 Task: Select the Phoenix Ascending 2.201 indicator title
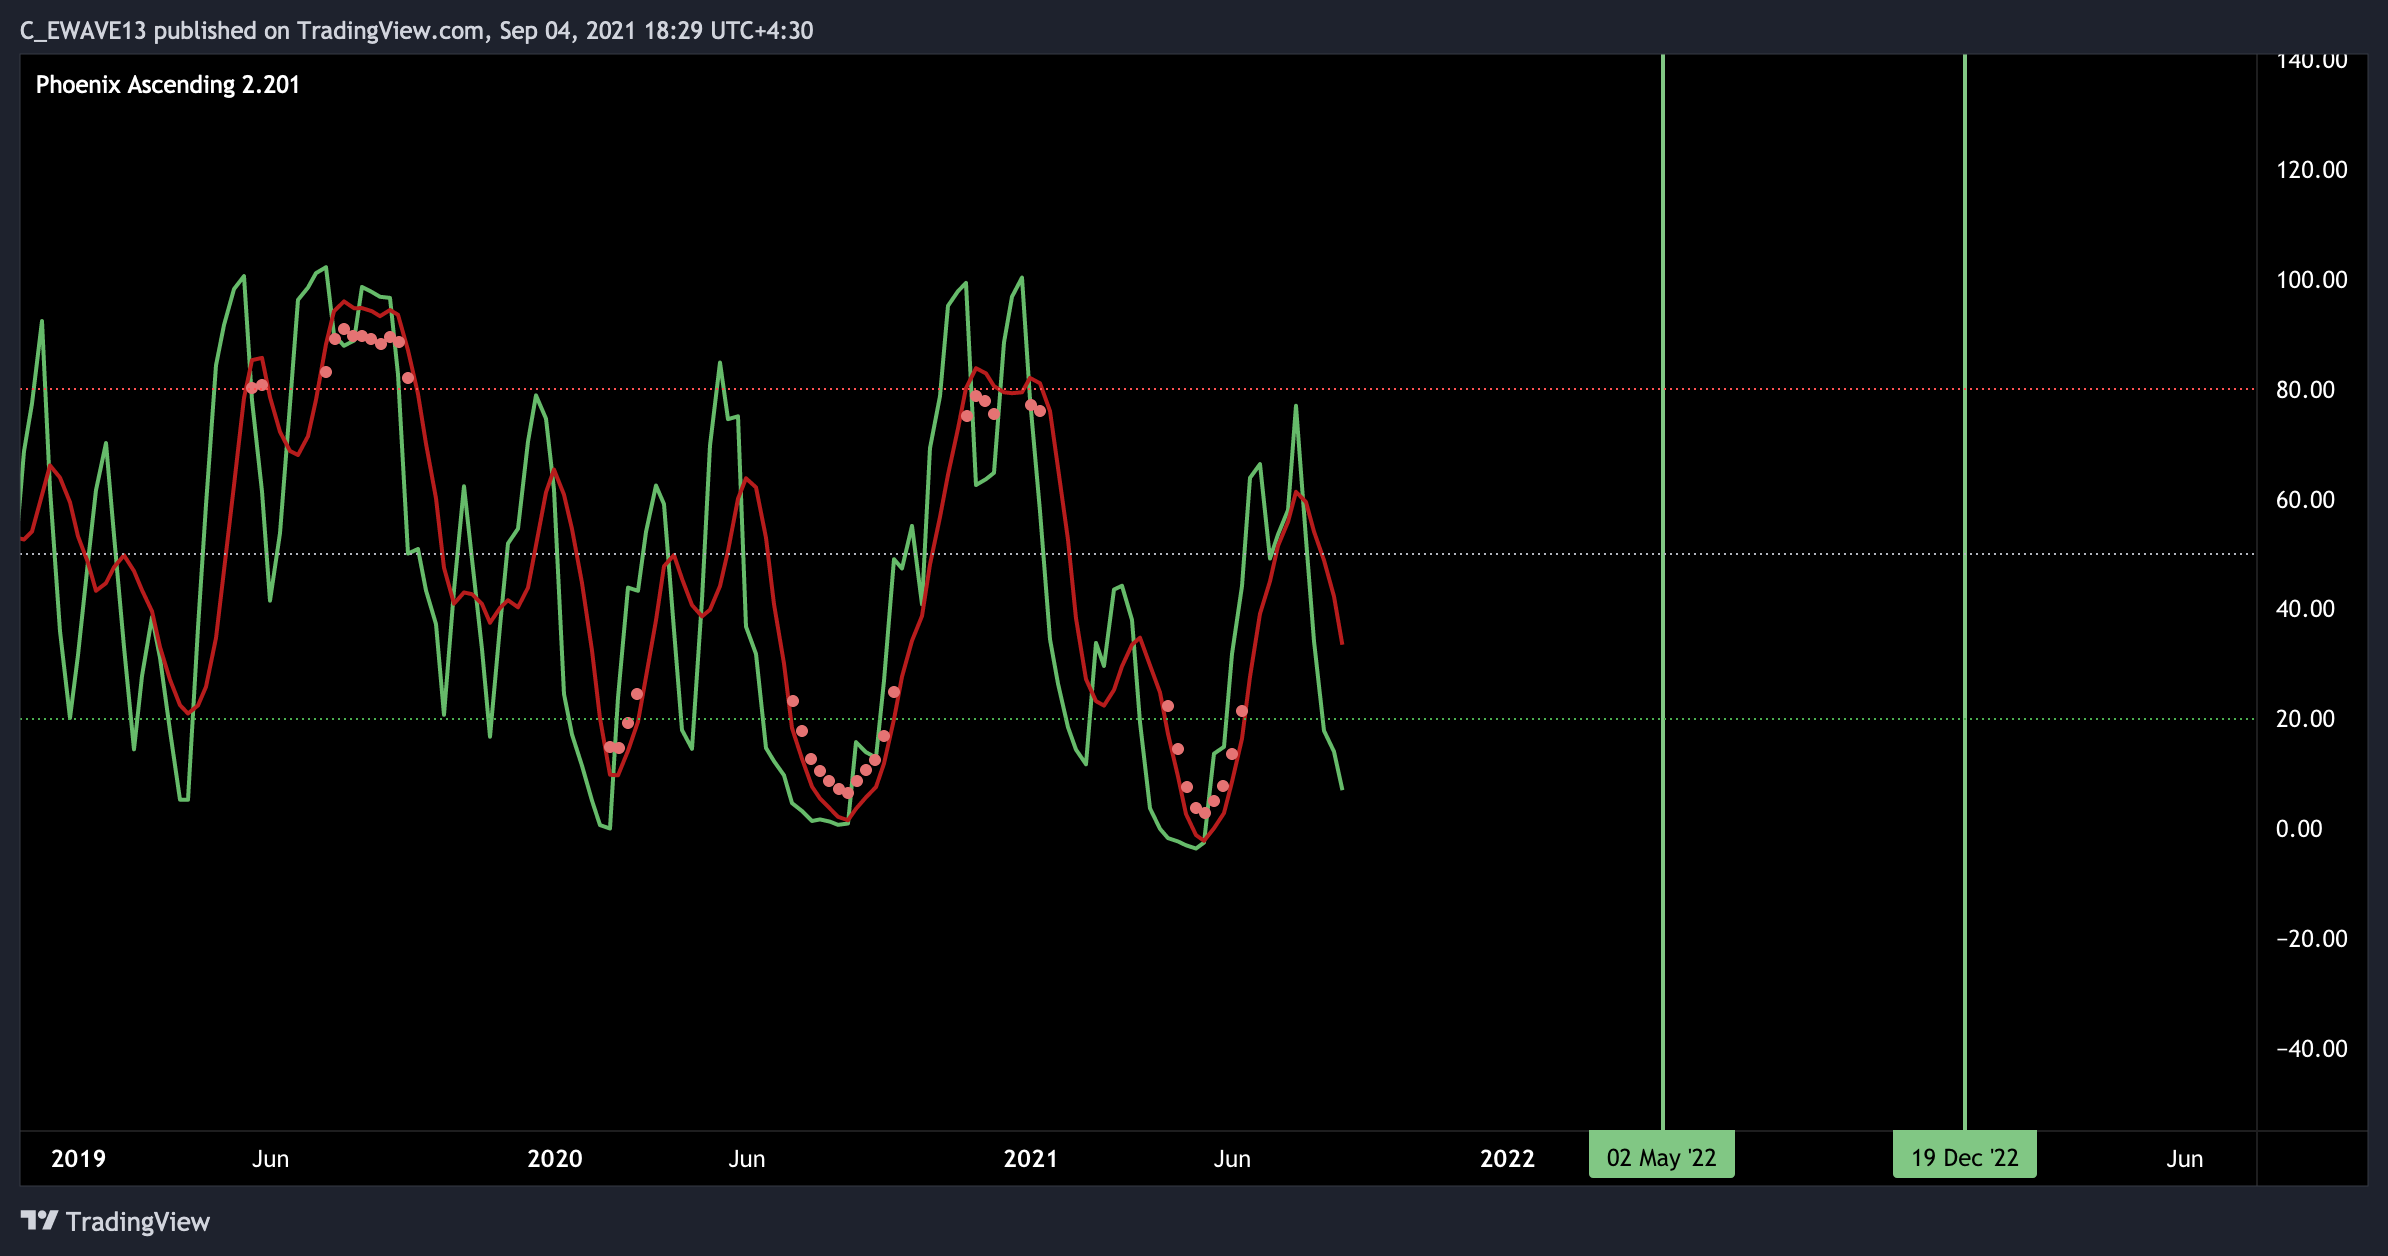tap(168, 85)
